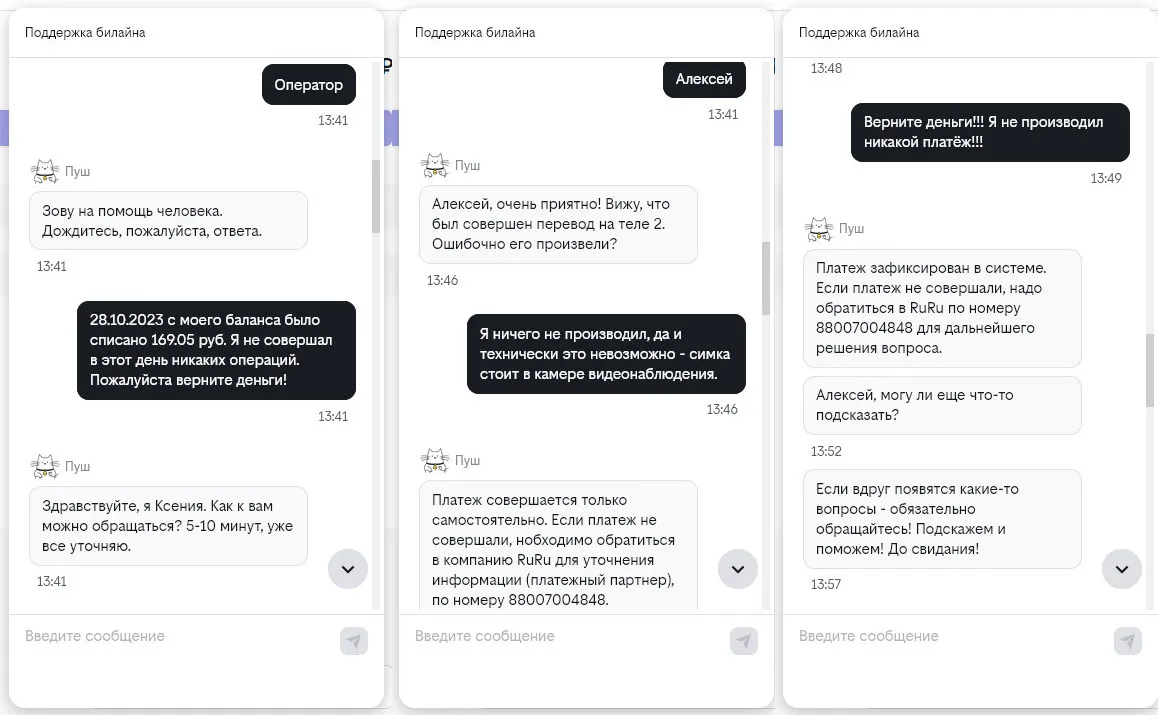The height and width of the screenshot is (715, 1158).
Task: Click send icon in chat with "Оператор" message
Action: (354, 641)
